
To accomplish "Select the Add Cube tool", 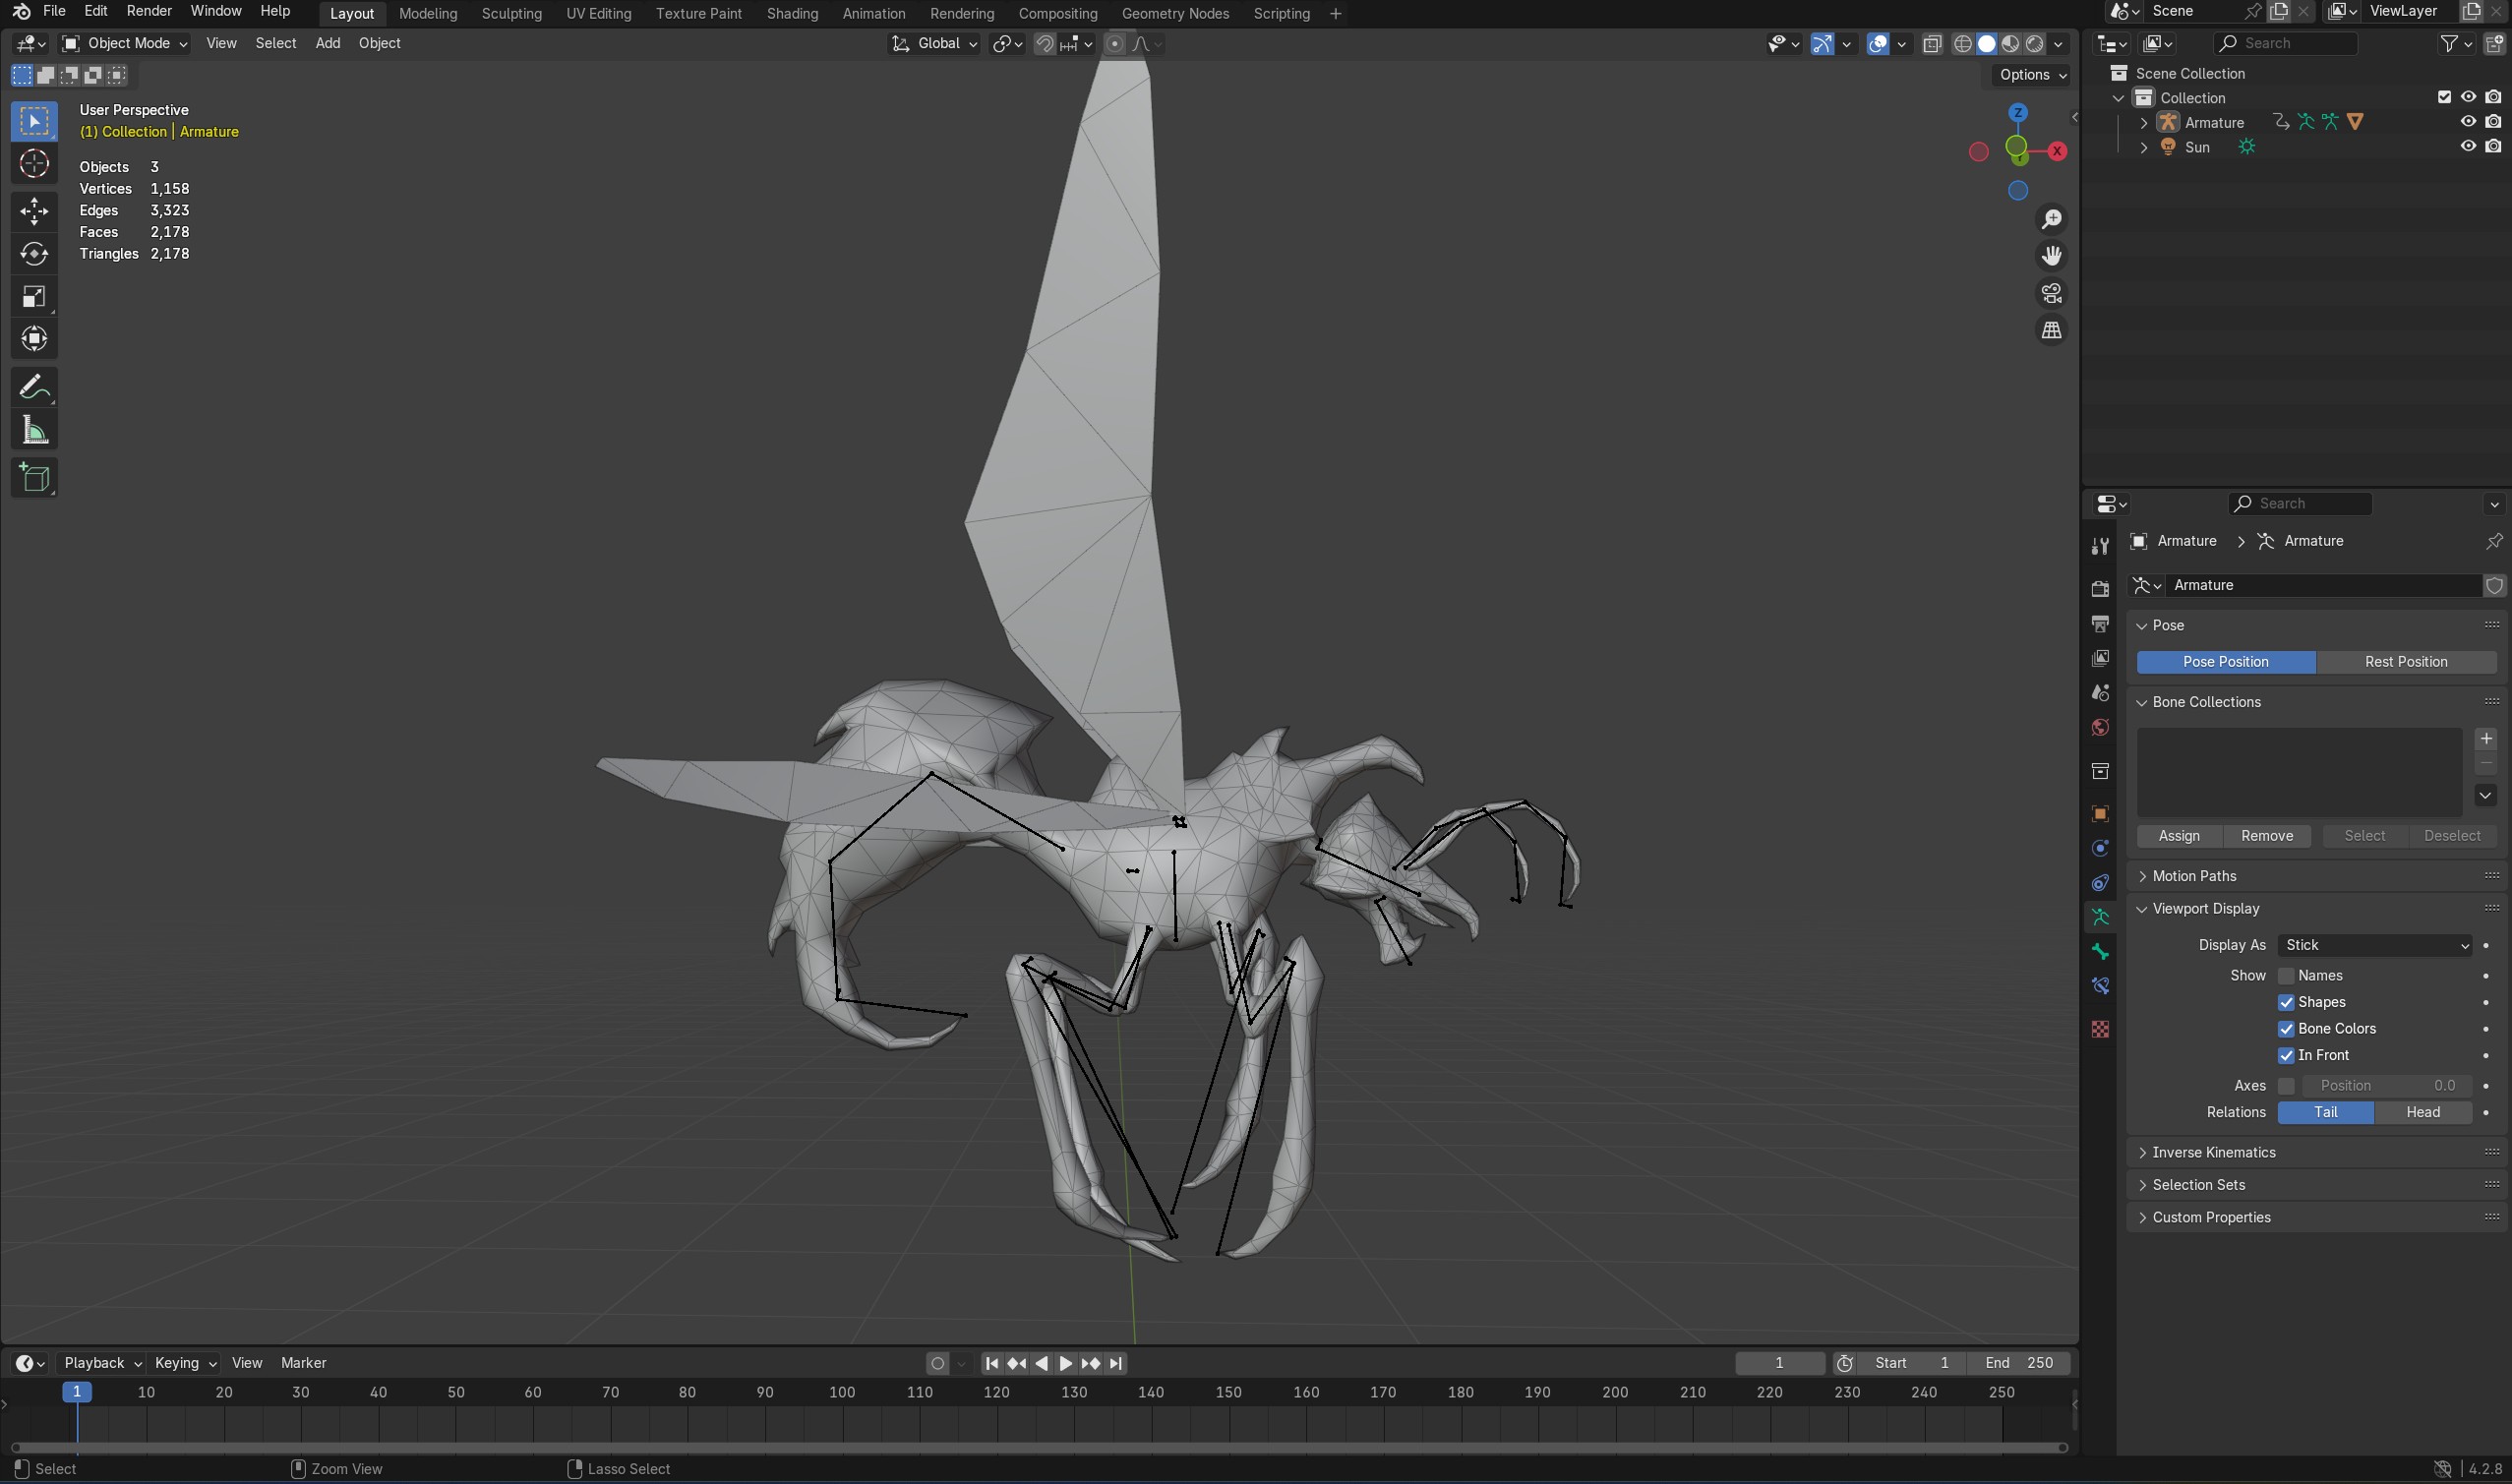I will (x=34, y=478).
